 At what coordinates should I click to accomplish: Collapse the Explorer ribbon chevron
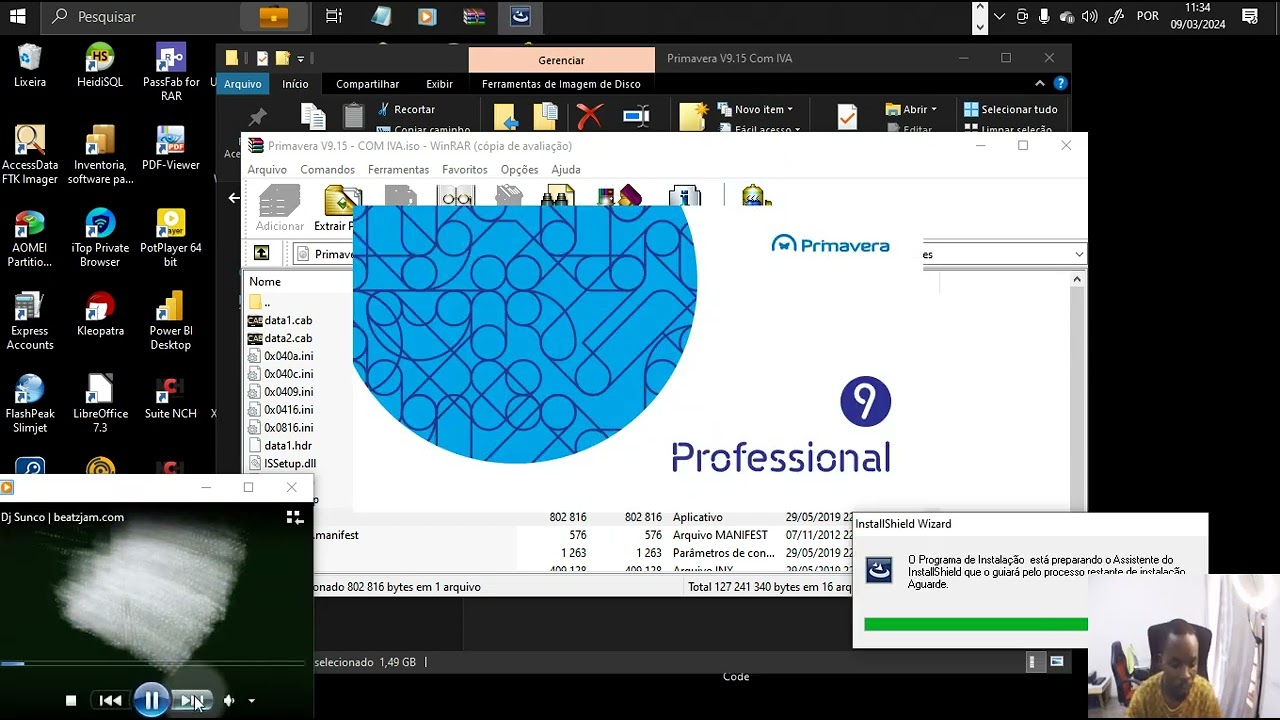click(1040, 84)
